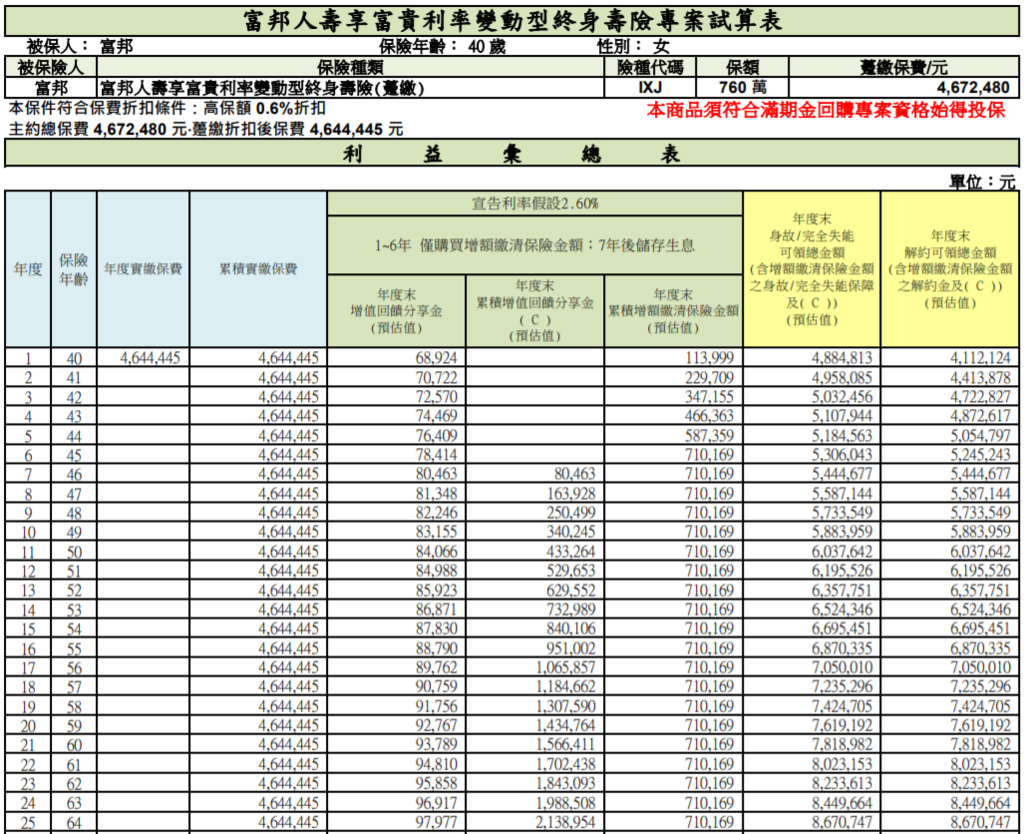The height and width of the screenshot is (834, 1024).
Task: Click surrender value 5,054,797
Action: [980, 436]
